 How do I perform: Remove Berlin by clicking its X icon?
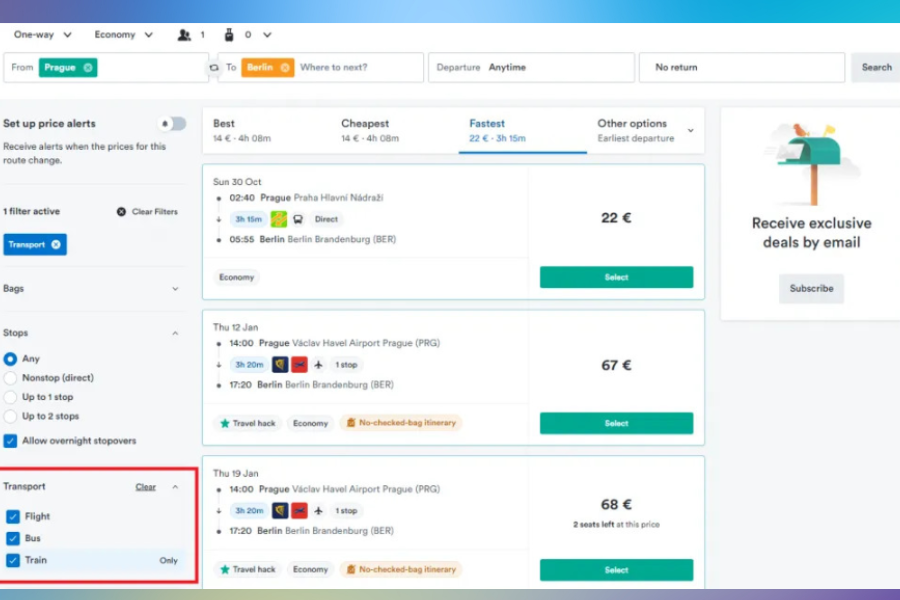(x=284, y=67)
